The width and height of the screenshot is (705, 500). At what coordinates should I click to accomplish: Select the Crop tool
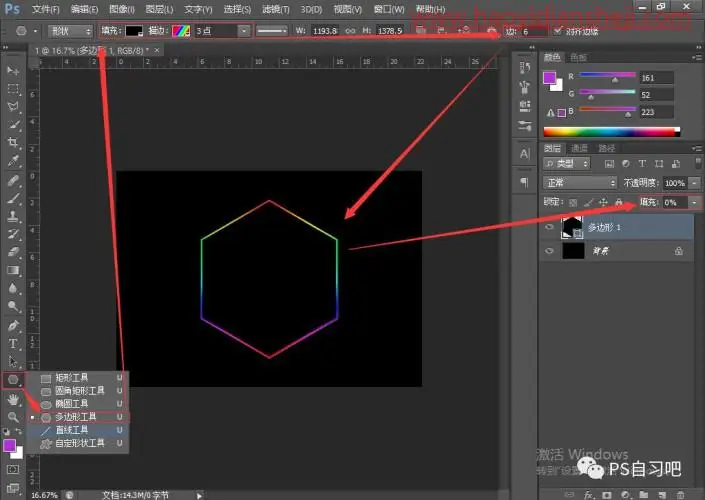coord(13,143)
